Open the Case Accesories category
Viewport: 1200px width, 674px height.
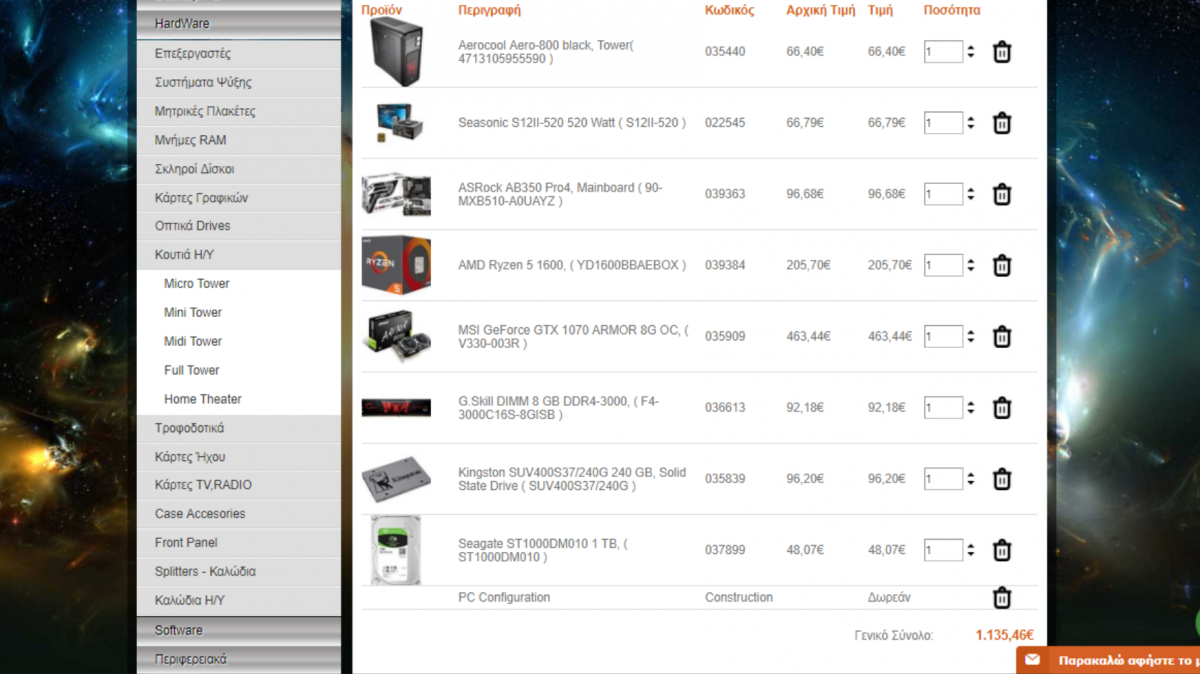239,514
